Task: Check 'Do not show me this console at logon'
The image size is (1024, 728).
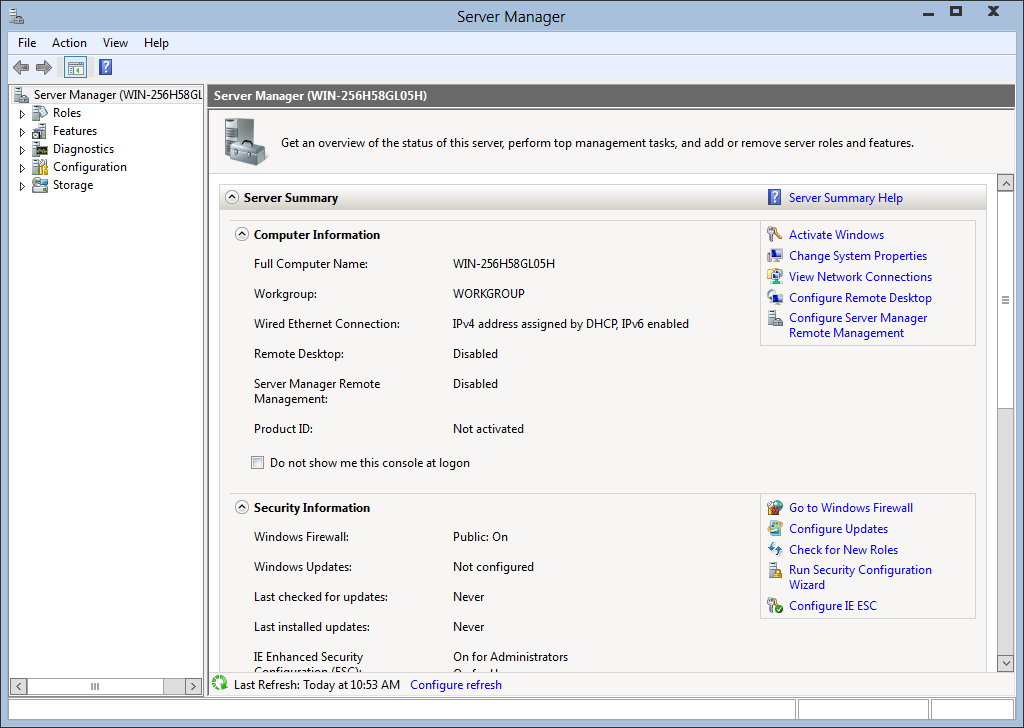Action: pyautogui.click(x=258, y=463)
